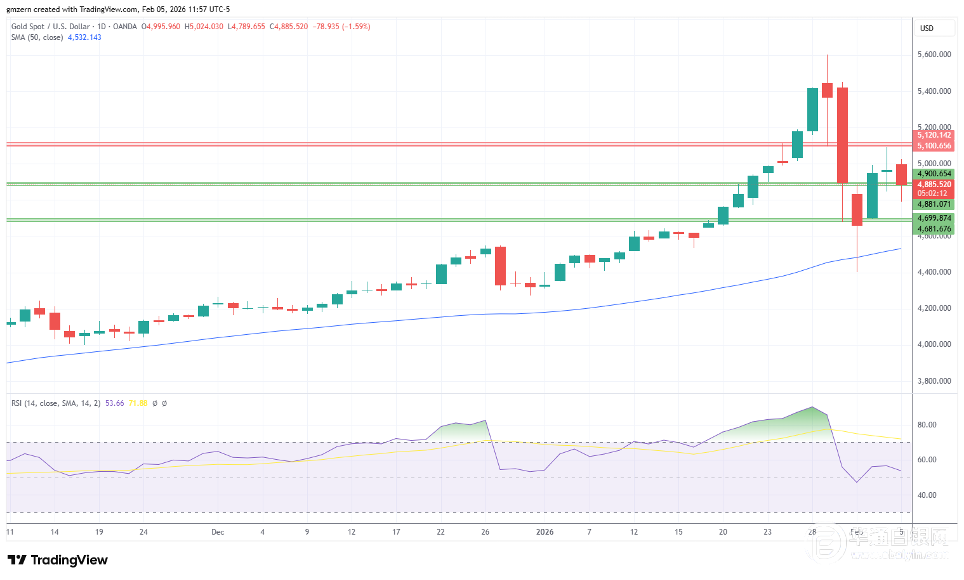Click the green 4,900.654 price label
The width and height of the screenshot is (964, 580).
934,173
